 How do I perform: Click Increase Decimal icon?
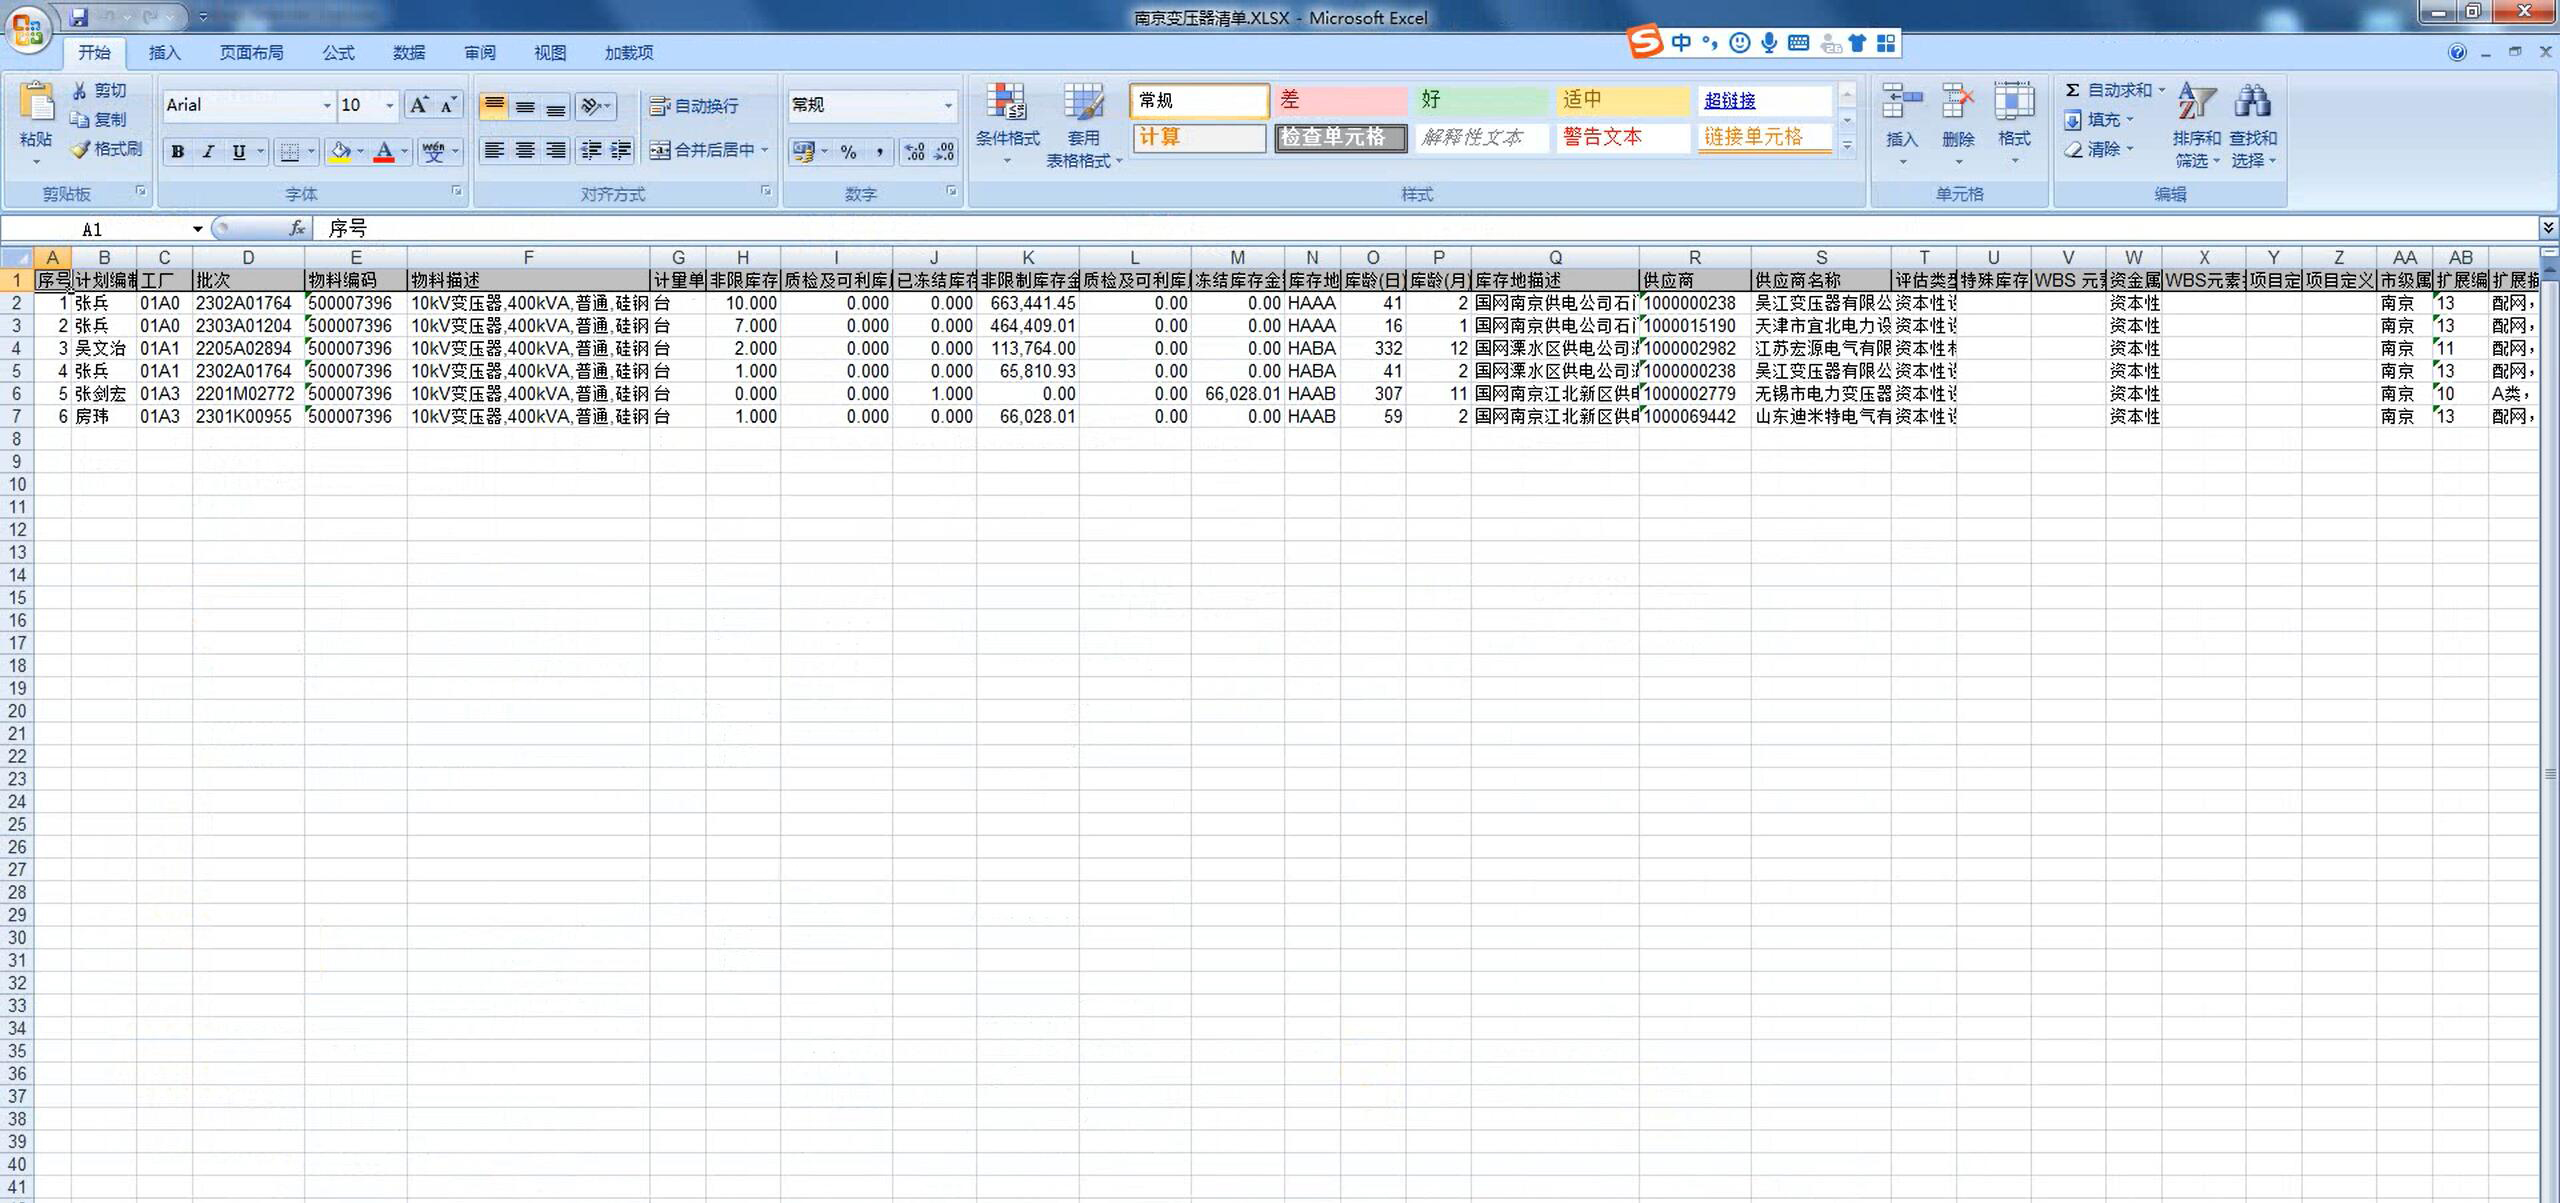pos(914,151)
